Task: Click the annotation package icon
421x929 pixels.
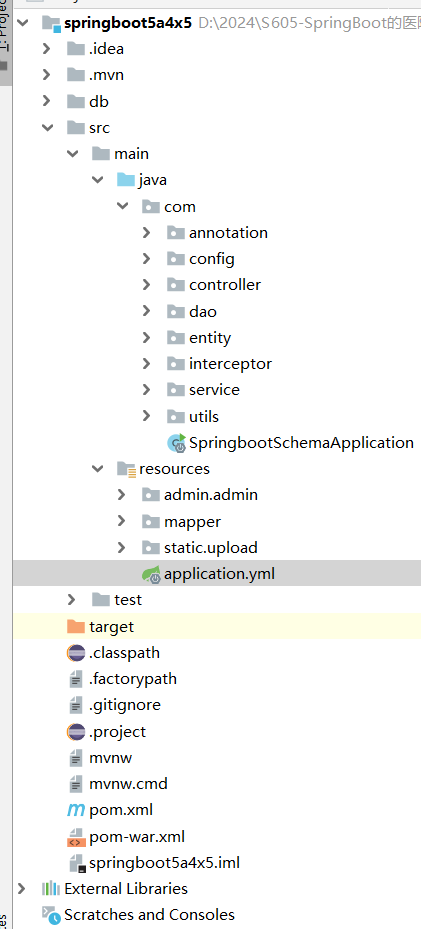Action: click(x=175, y=232)
